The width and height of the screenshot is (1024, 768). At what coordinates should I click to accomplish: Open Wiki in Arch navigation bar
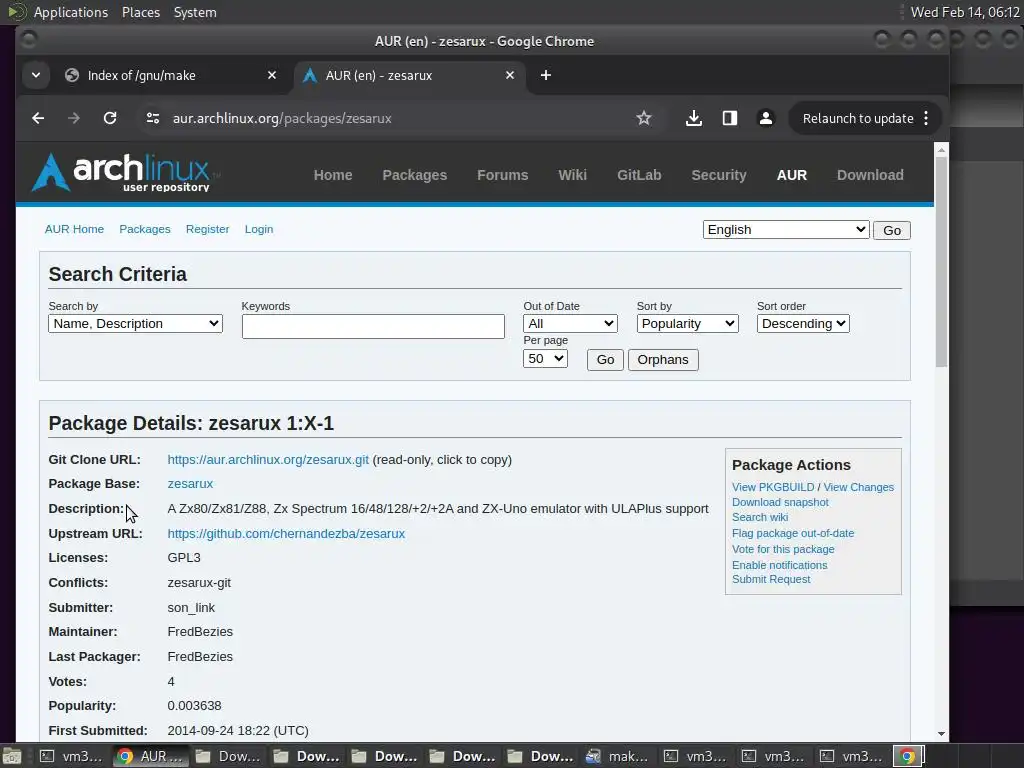573,175
